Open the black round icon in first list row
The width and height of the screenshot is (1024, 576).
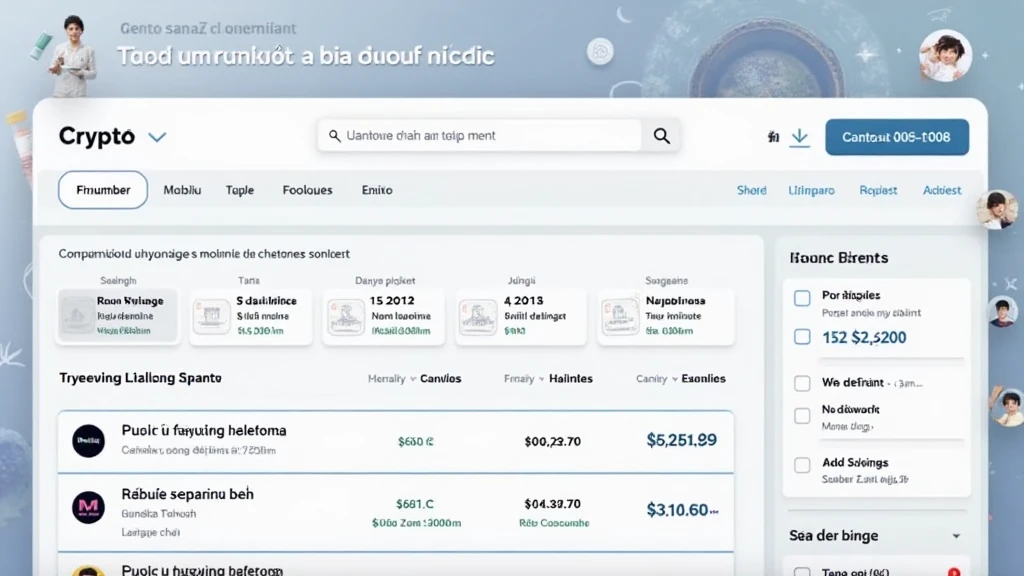click(x=88, y=440)
